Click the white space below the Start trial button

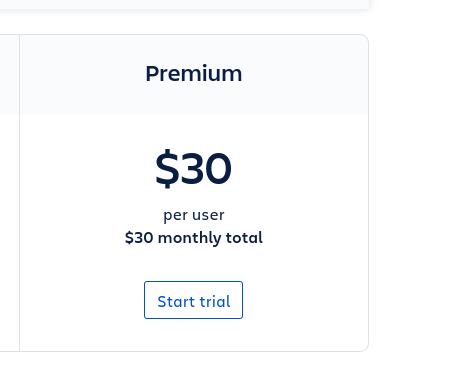[x=193, y=334]
